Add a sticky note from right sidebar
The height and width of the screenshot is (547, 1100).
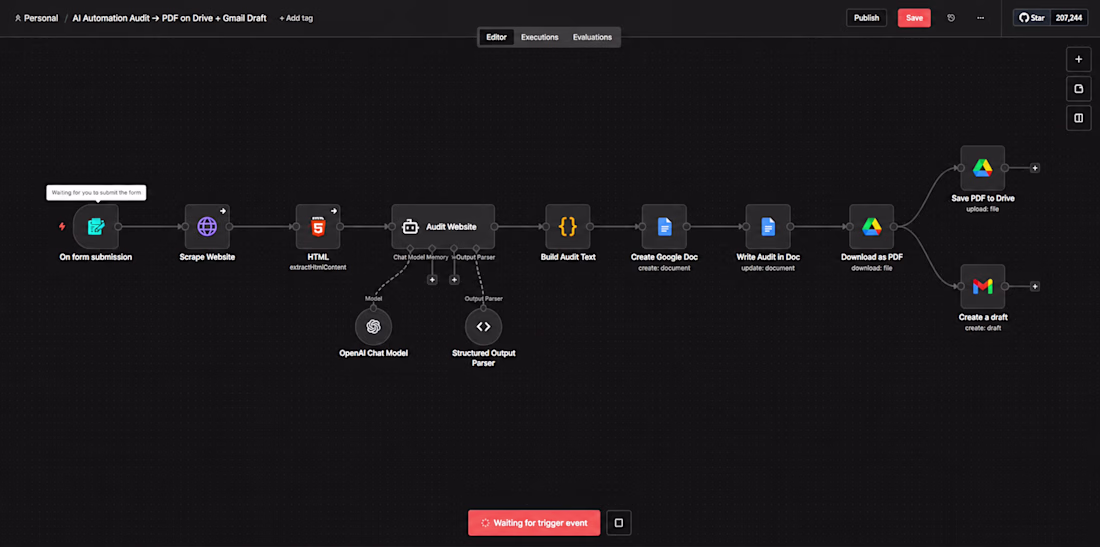(1078, 88)
